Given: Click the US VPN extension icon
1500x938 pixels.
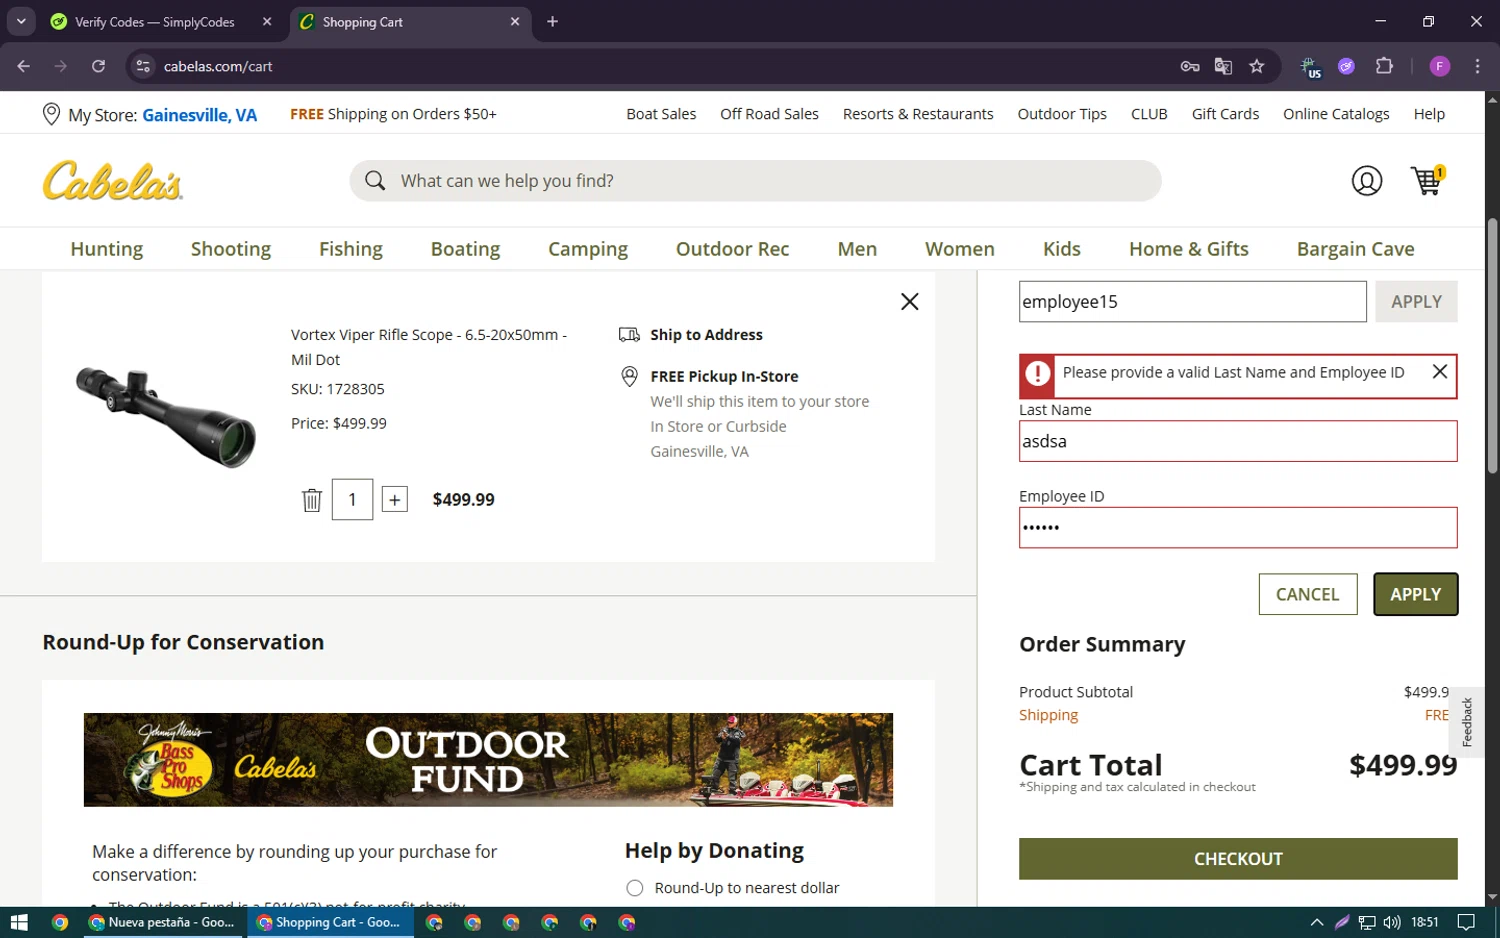Looking at the screenshot, I should pos(1310,67).
